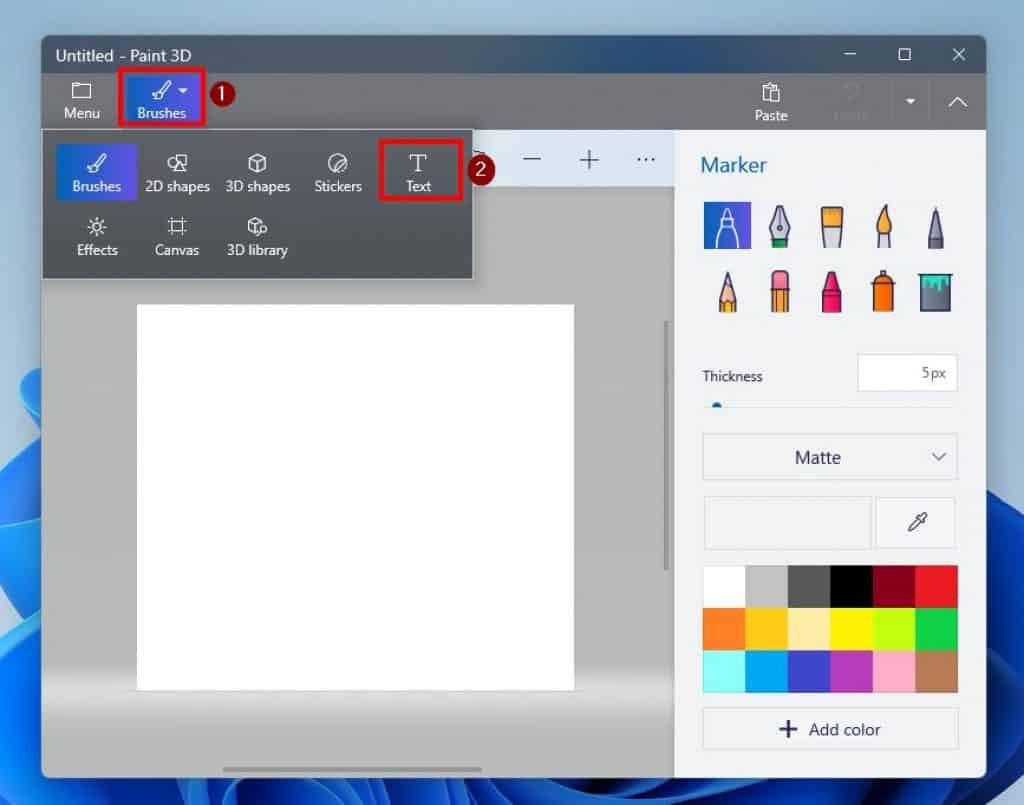Viewport: 1024px width, 805px height.
Task: Click the Thickness value field
Action: pos(907,373)
